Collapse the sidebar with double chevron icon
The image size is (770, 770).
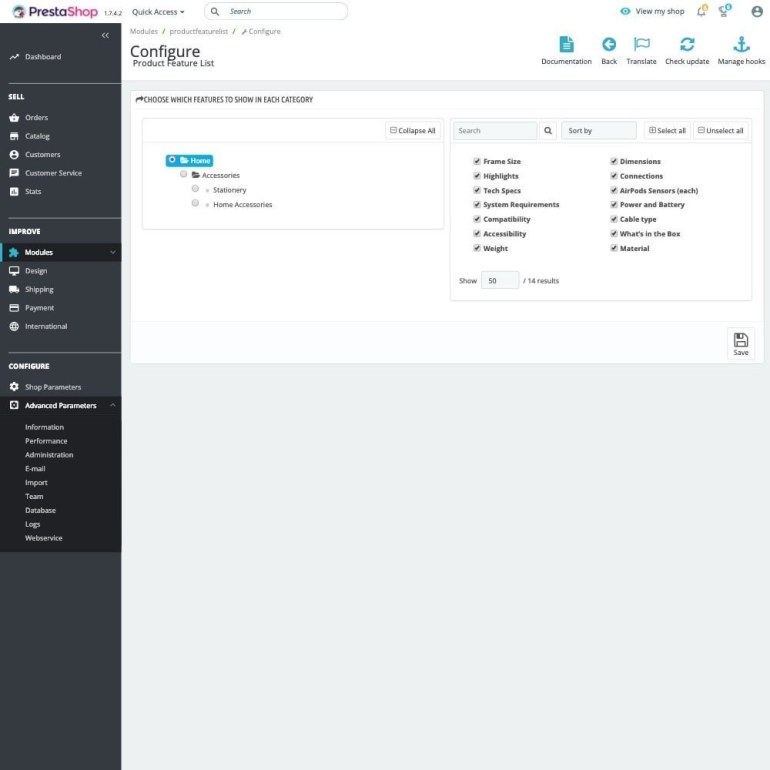click(x=105, y=35)
